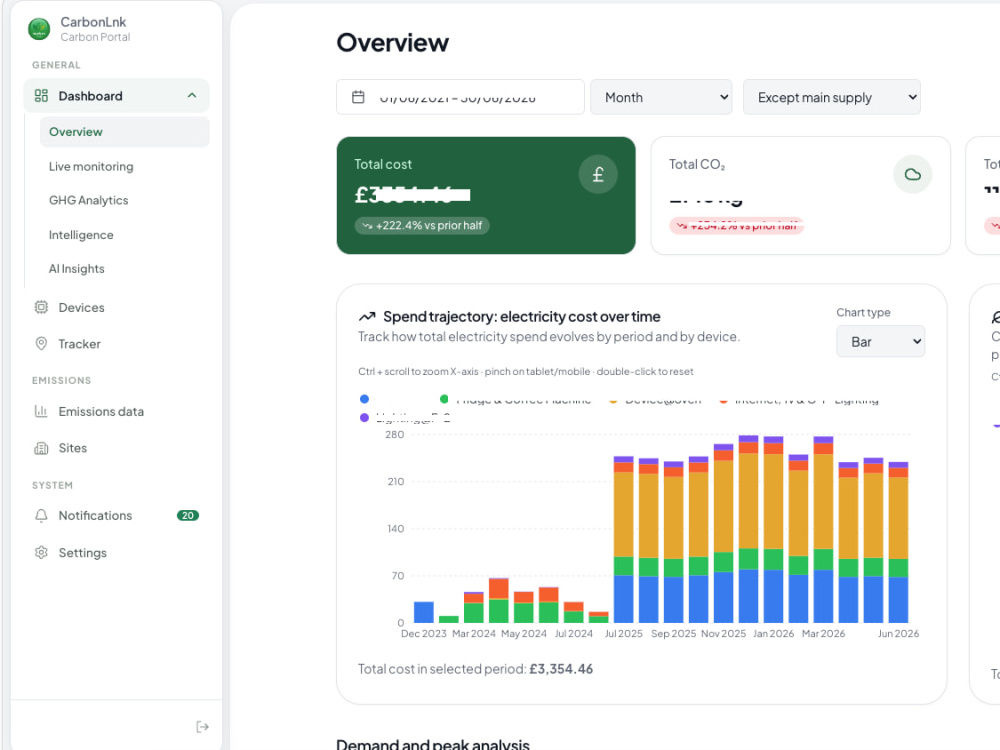Open GHG Analytics
Screen dimensions: 1000x750
pyautogui.click(x=89, y=200)
